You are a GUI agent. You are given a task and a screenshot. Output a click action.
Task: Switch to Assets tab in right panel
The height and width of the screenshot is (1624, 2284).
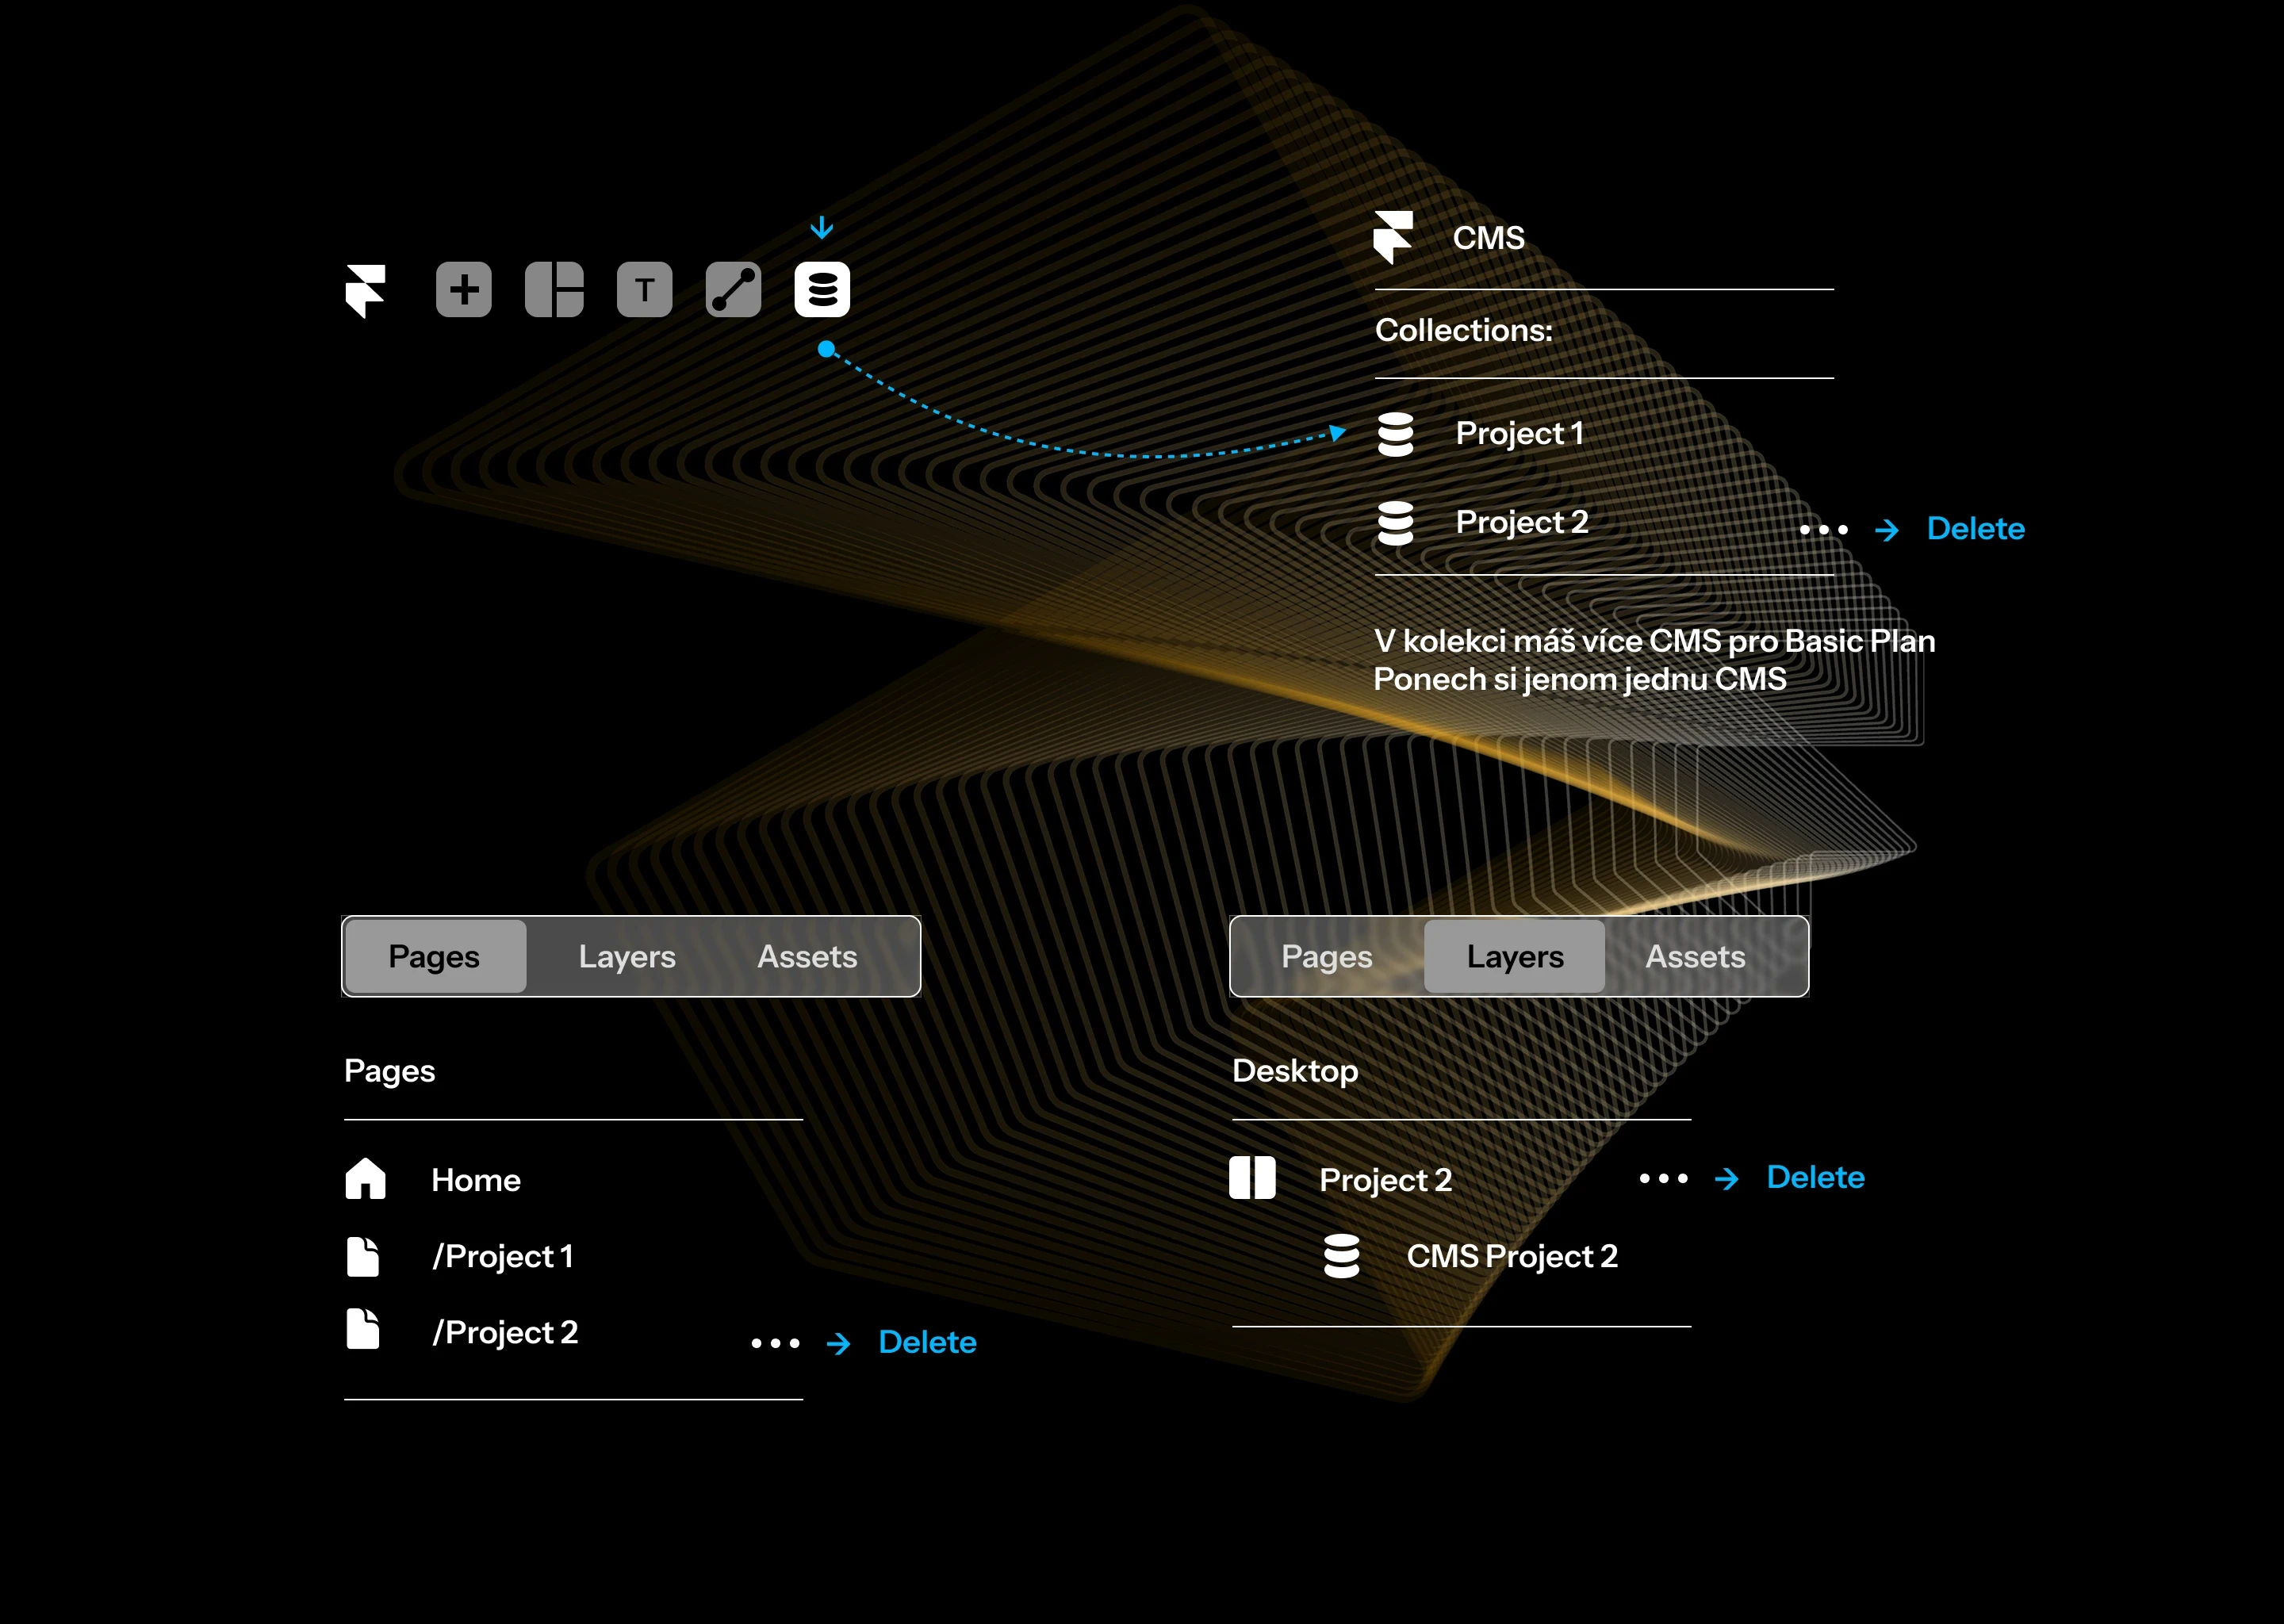[1695, 957]
